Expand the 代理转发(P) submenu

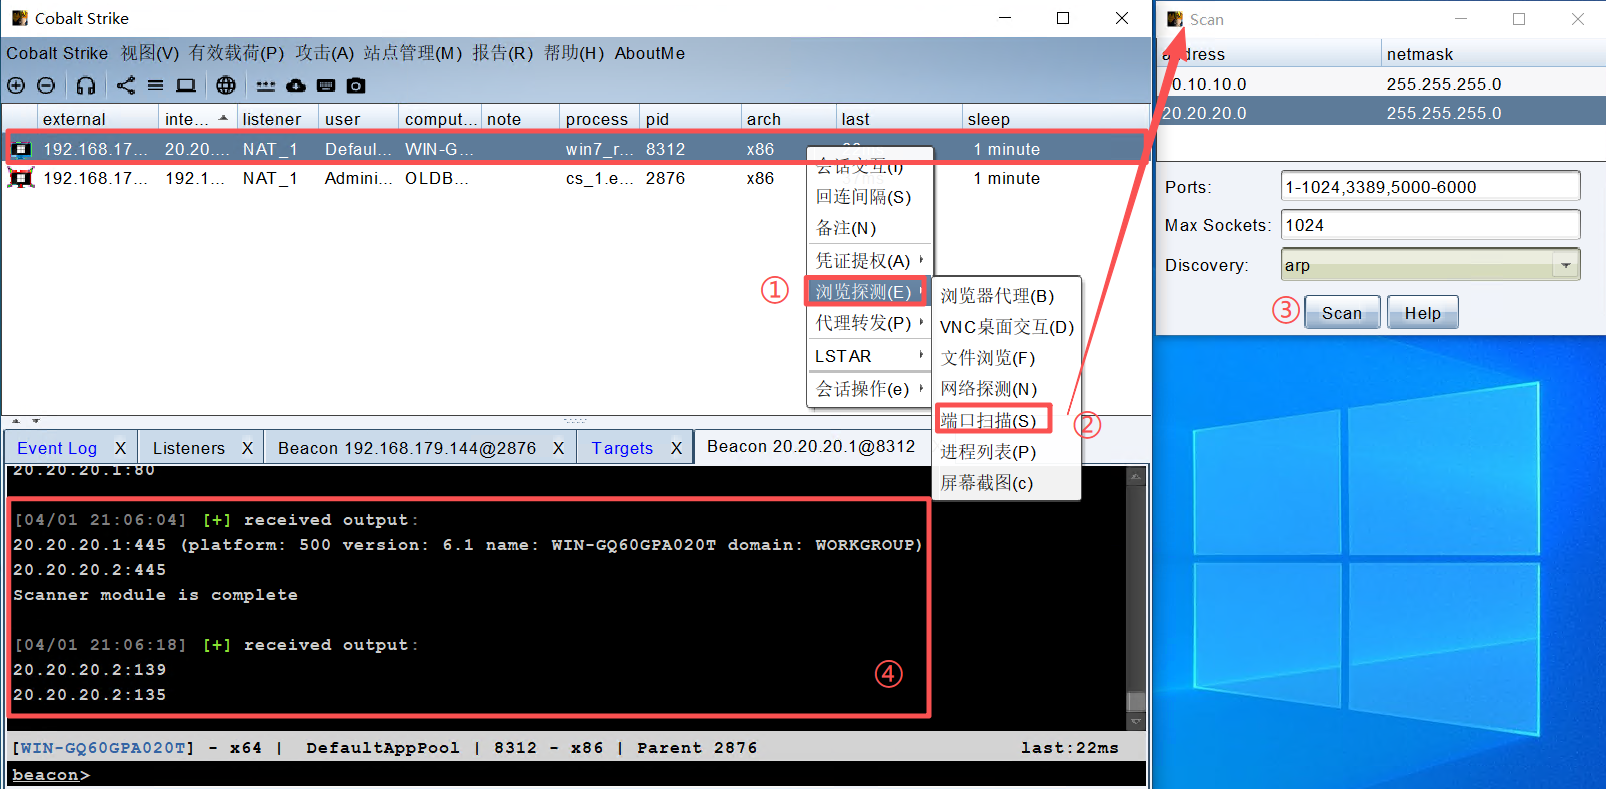(x=921, y=322)
